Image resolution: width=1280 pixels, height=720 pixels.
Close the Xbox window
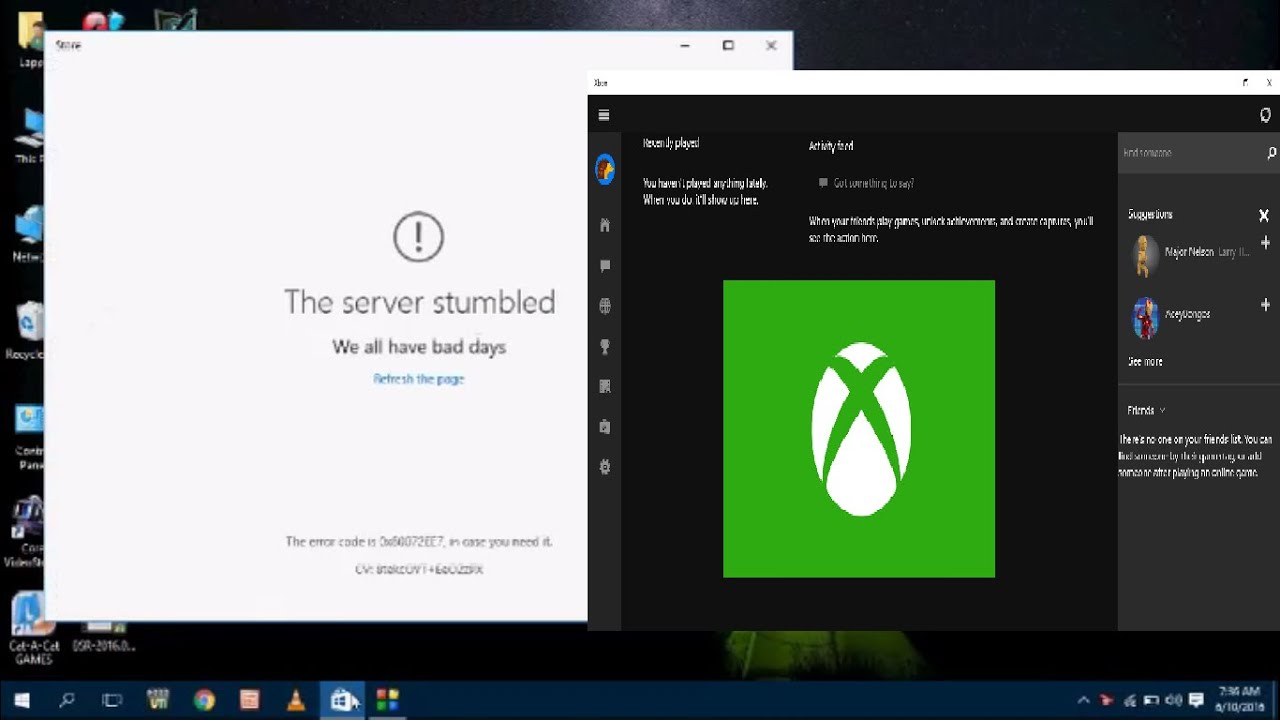click(x=1269, y=83)
